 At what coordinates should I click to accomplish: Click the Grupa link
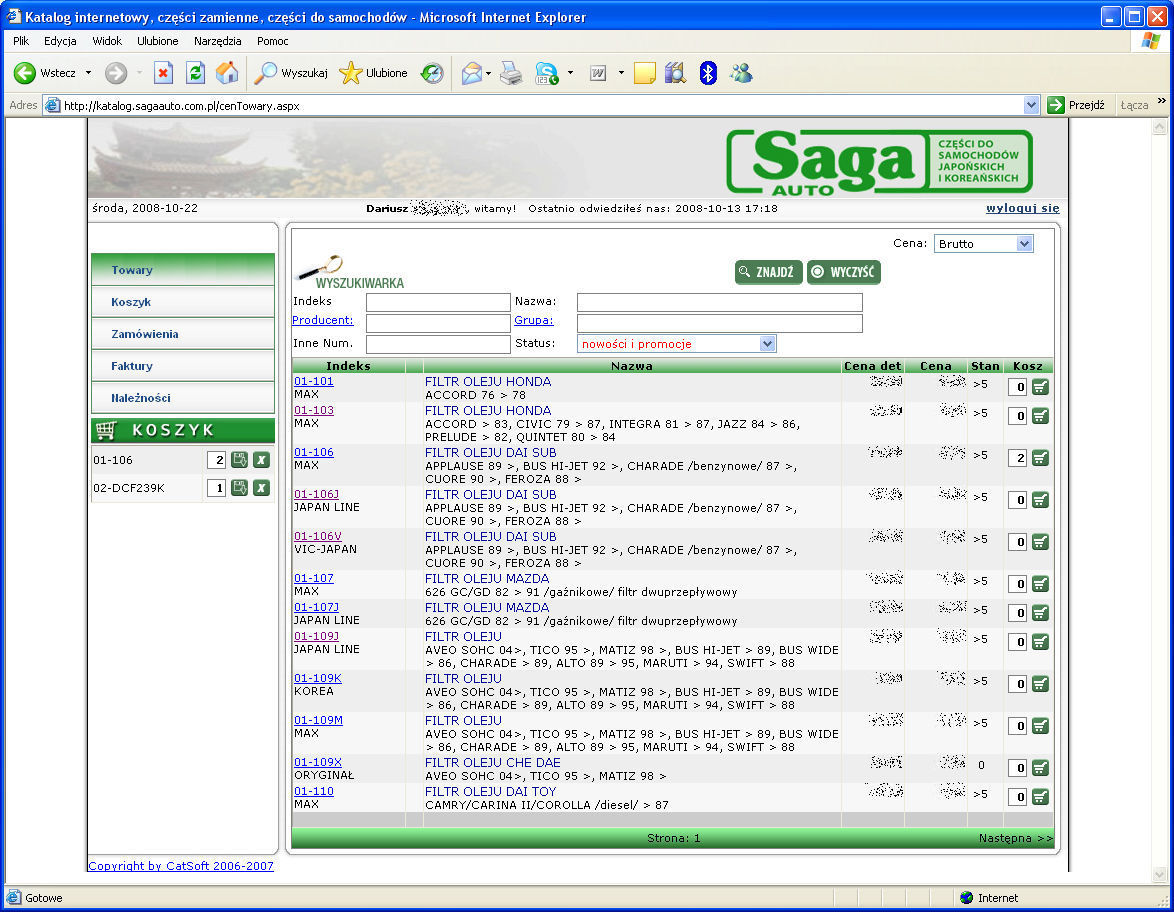click(534, 320)
